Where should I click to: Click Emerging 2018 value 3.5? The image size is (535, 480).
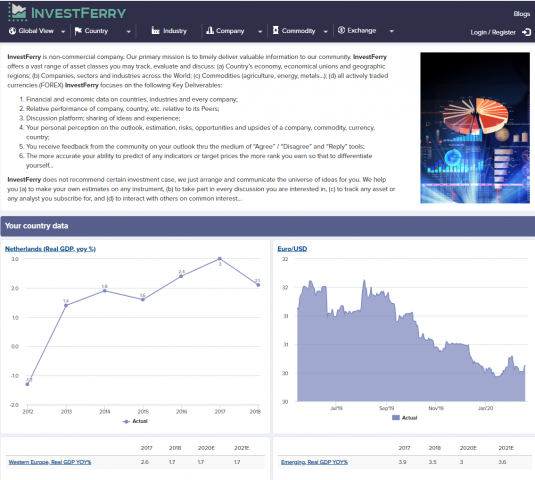point(433,462)
